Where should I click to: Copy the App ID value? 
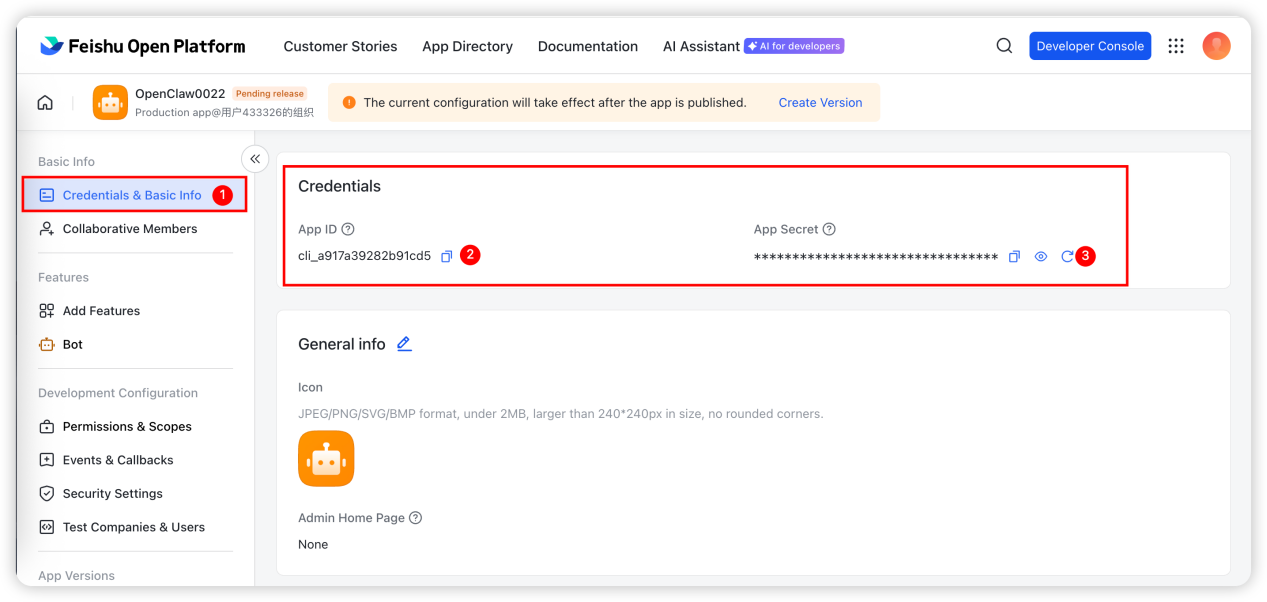pyautogui.click(x=447, y=256)
